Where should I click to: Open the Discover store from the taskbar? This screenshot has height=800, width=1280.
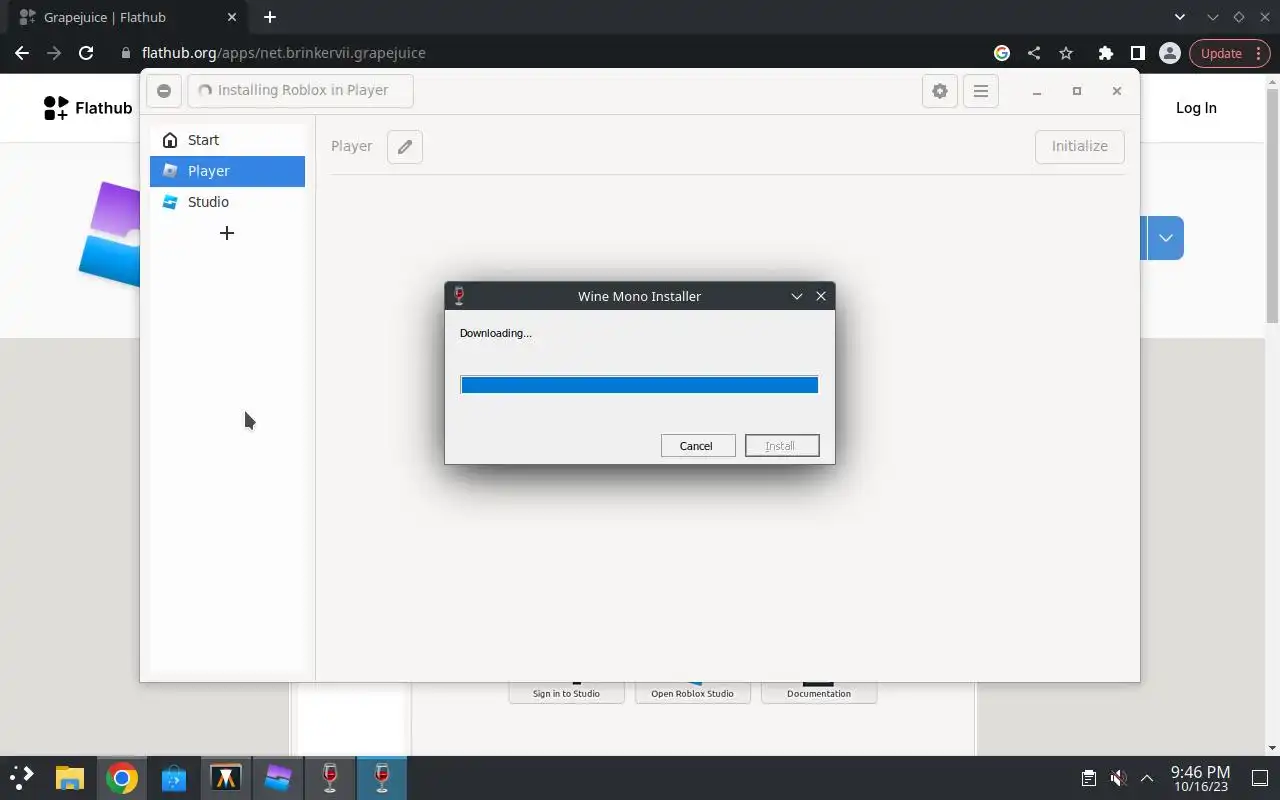pyautogui.click(x=174, y=777)
